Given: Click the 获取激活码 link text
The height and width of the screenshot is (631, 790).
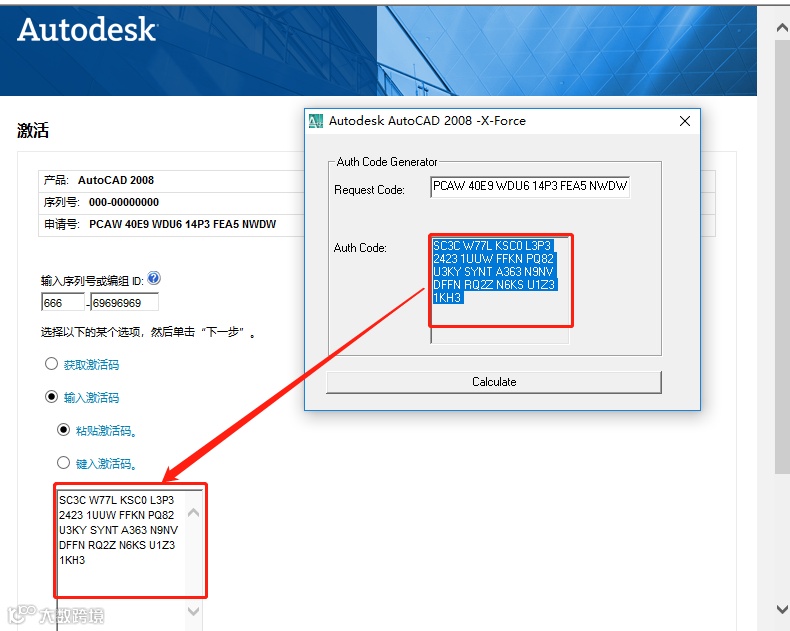Looking at the screenshot, I should [91, 364].
